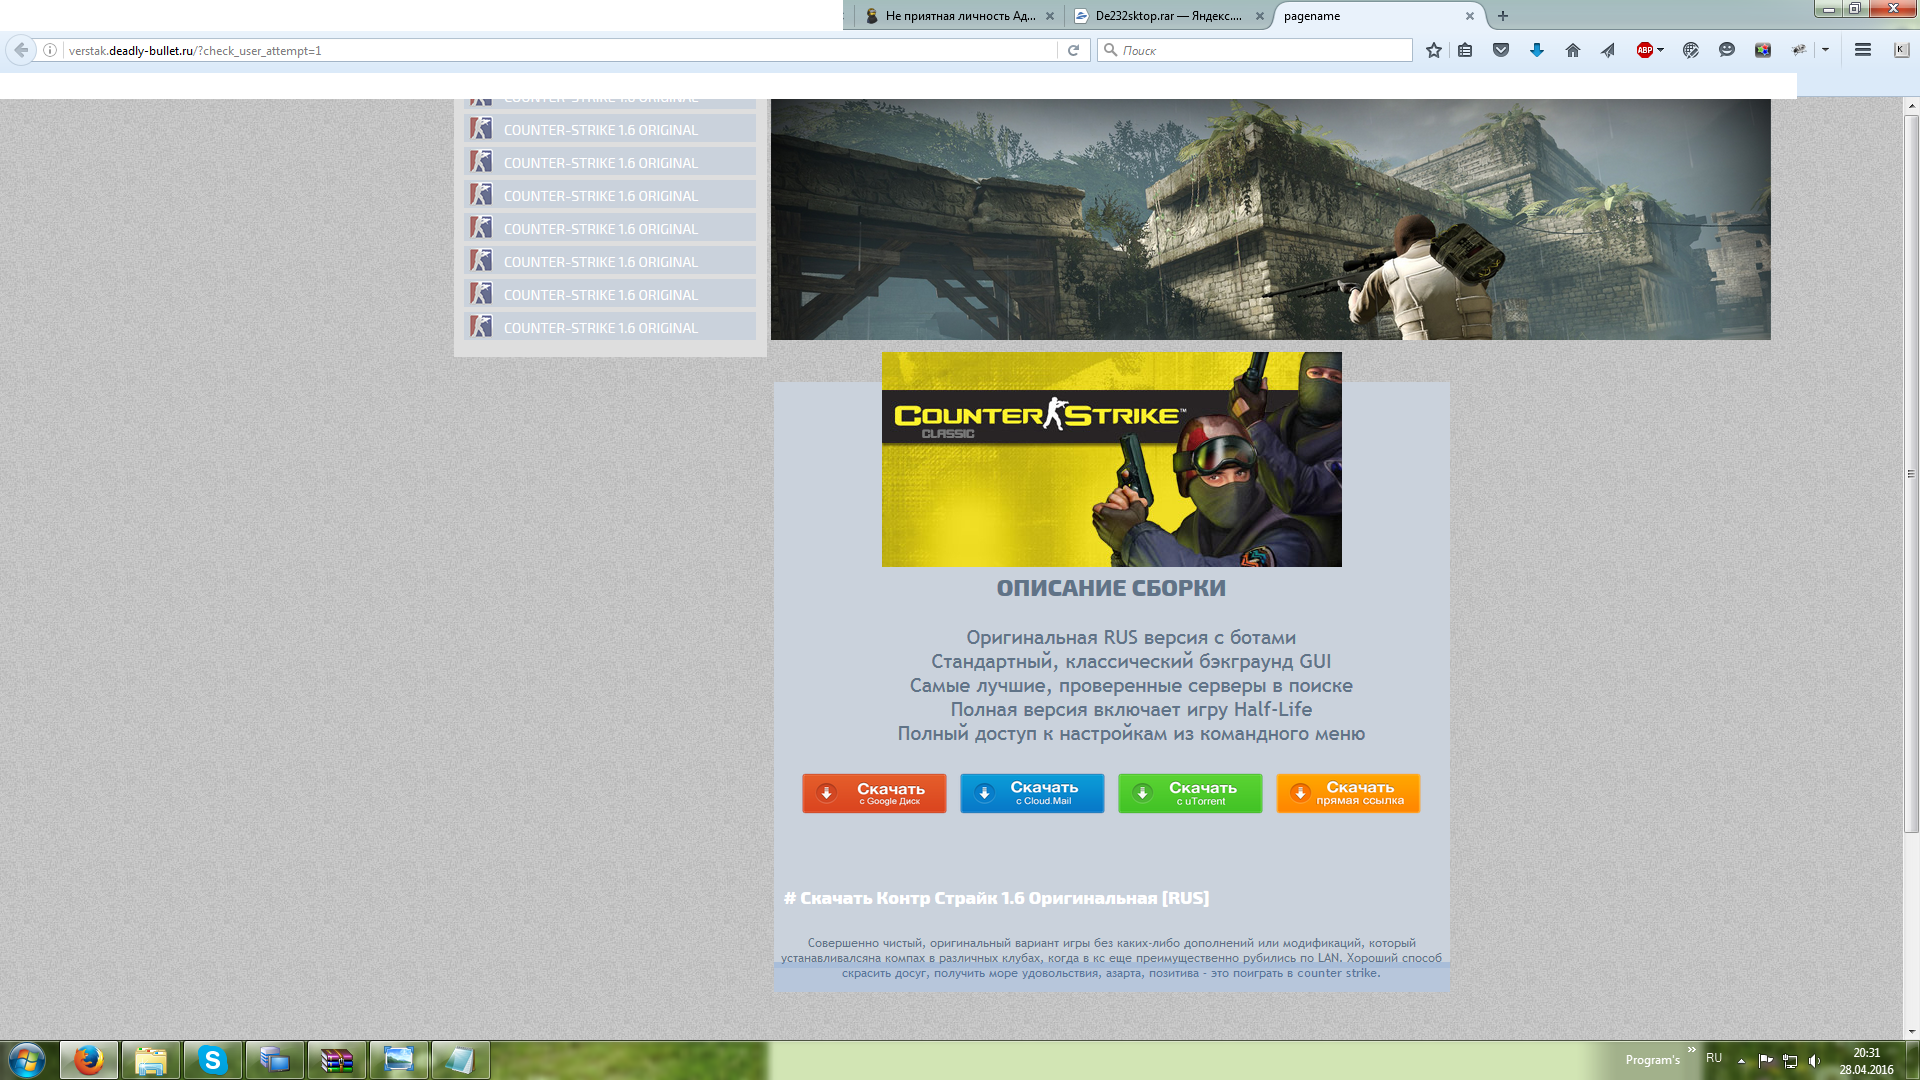This screenshot has width=1920, height=1080.
Task: Go back with the browser back arrow
Action: [21, 50]
